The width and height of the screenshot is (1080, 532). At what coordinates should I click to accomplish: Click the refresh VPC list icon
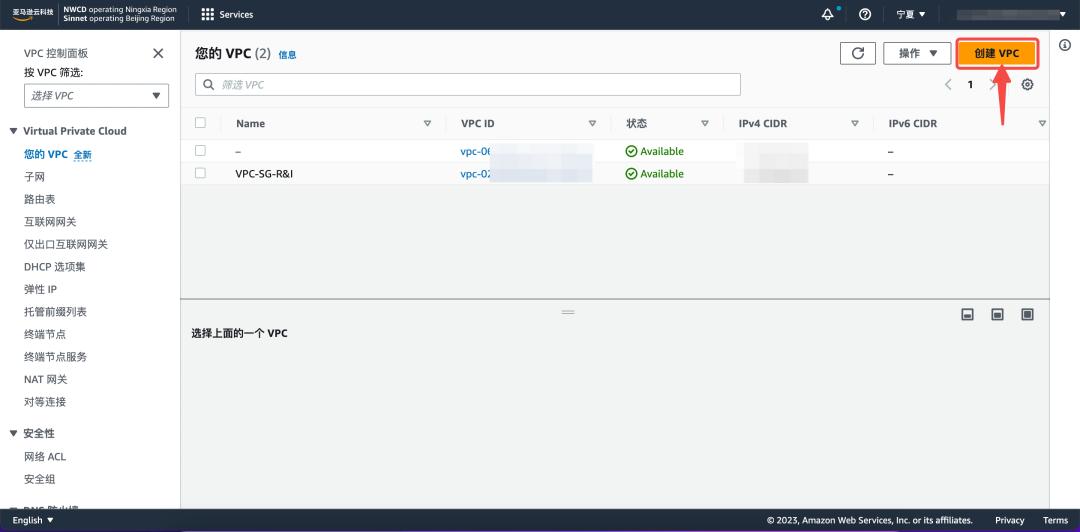tap(857, 54)
